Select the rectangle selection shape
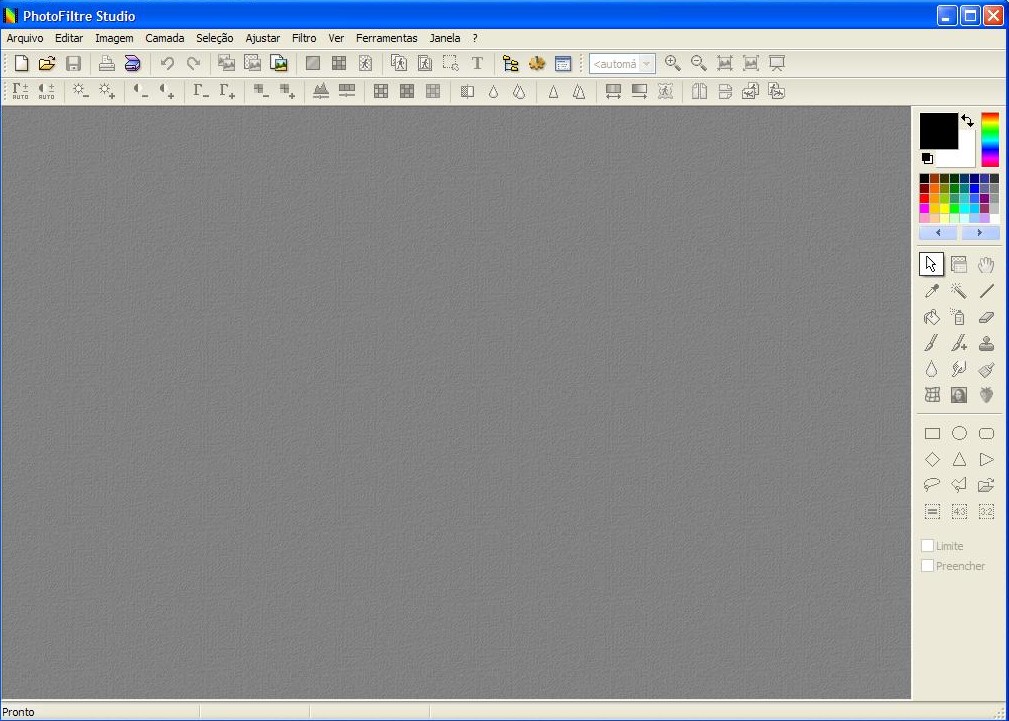1009x721 pixels. [x=932, y=434]
